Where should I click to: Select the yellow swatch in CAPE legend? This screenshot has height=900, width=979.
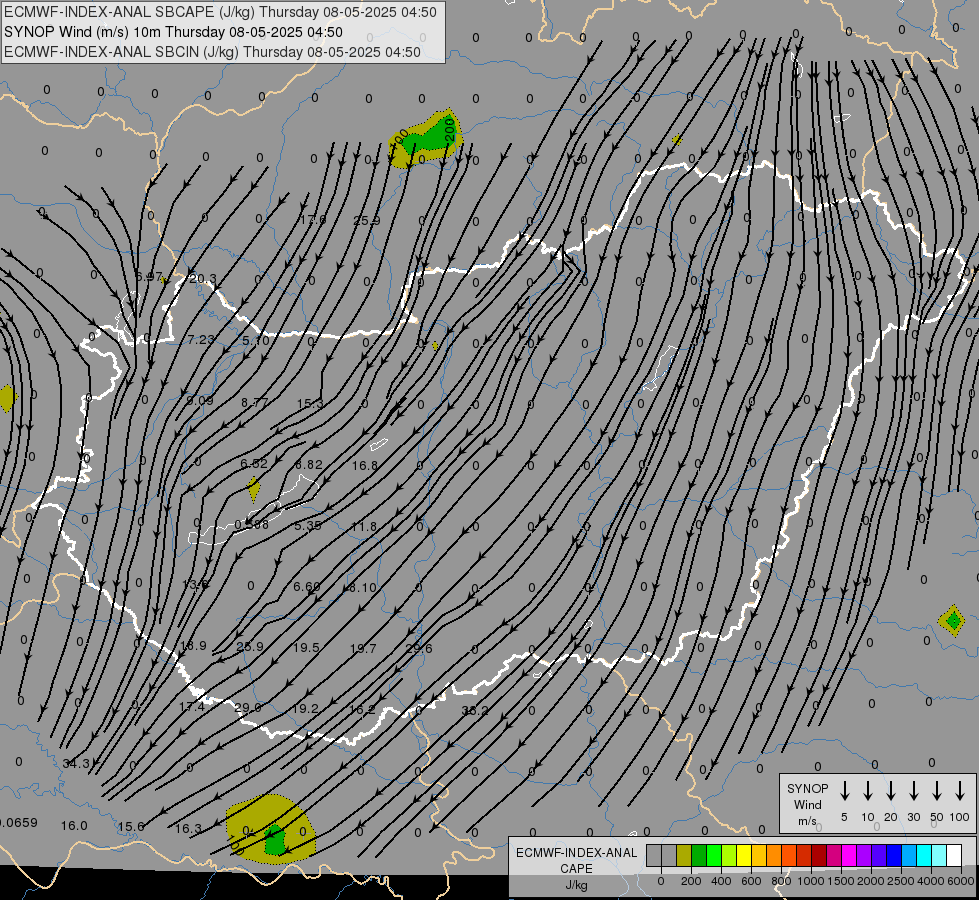744,856
